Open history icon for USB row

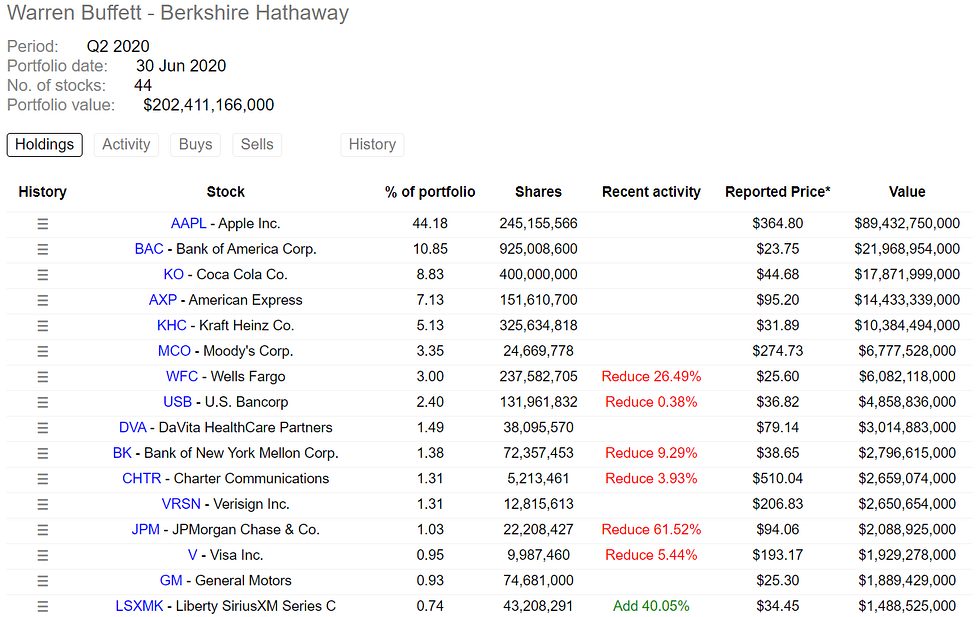pos(42,402)
